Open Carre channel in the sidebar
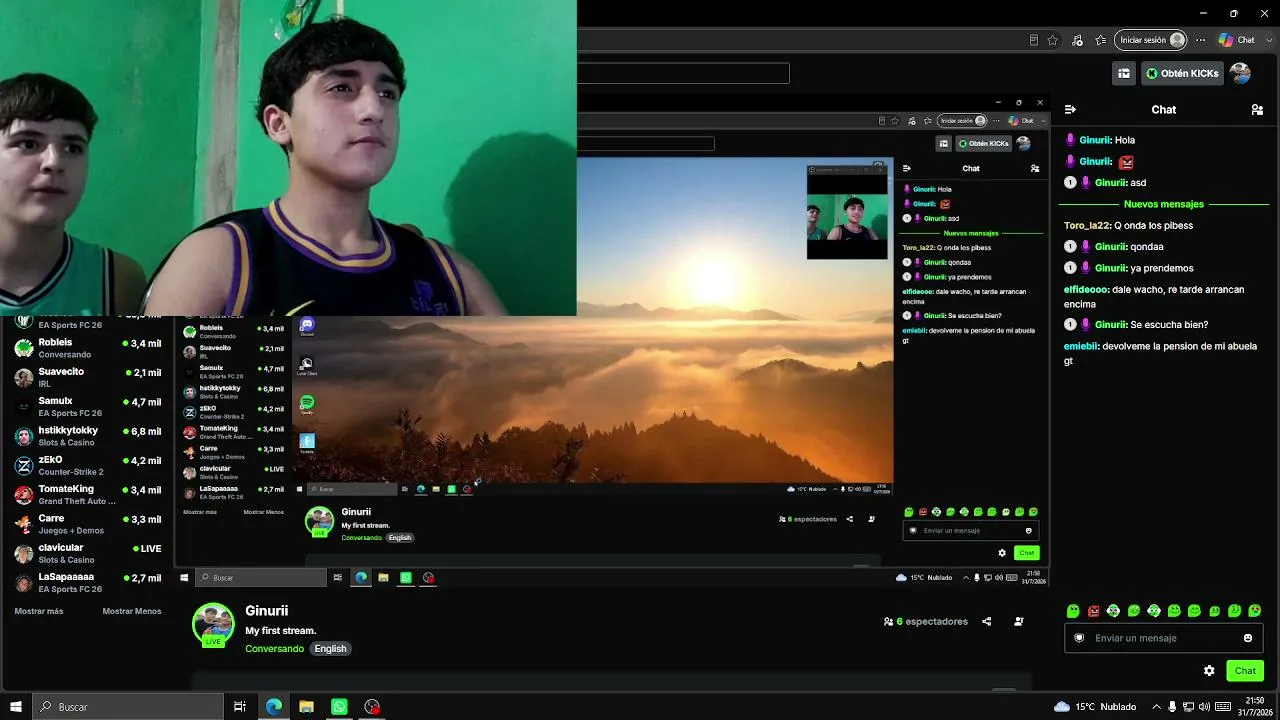Image resolution: width=1280 pixels, height=720 pixels. pos(87,524)
